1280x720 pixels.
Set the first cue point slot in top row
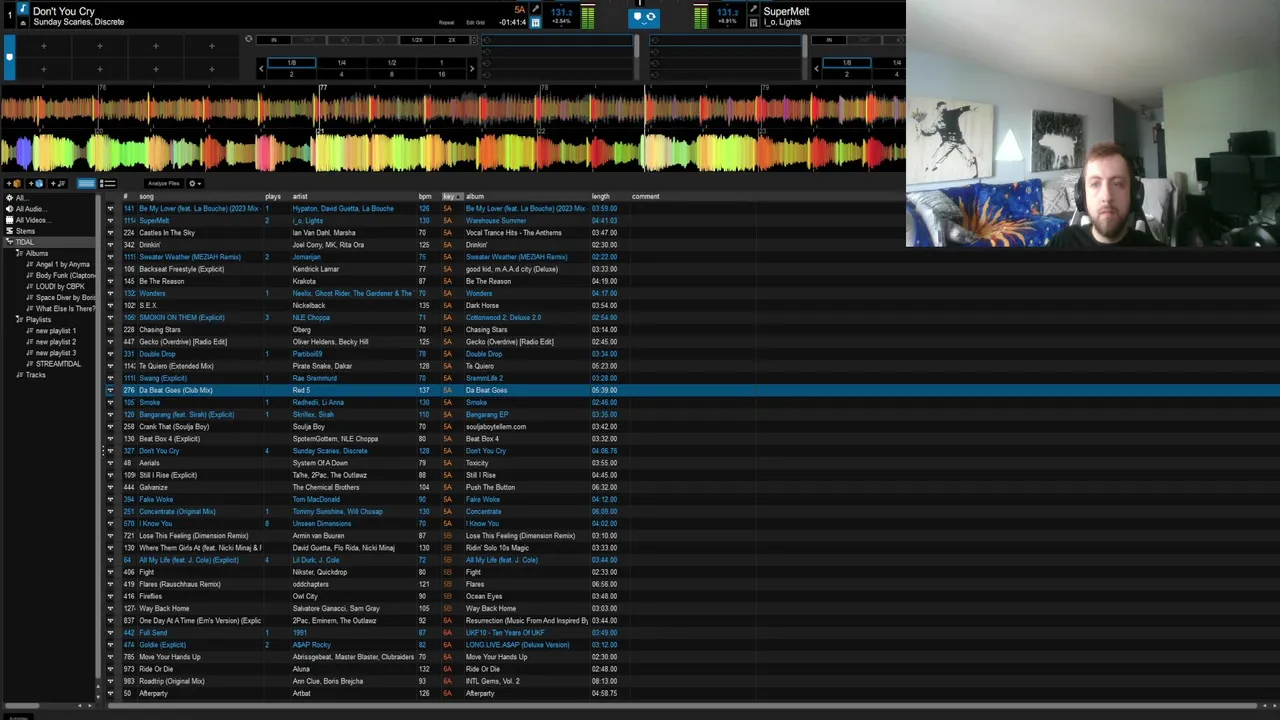[x=43, y=46]
